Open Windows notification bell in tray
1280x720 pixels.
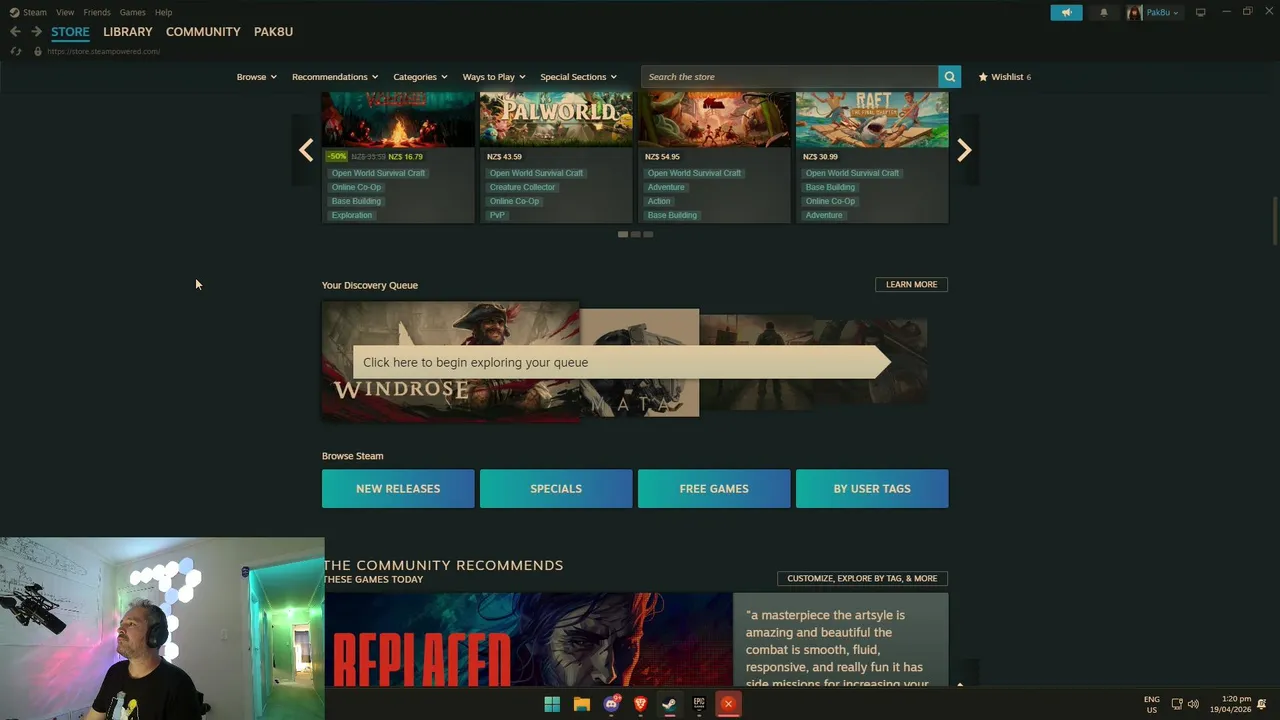pos(1262,704)
